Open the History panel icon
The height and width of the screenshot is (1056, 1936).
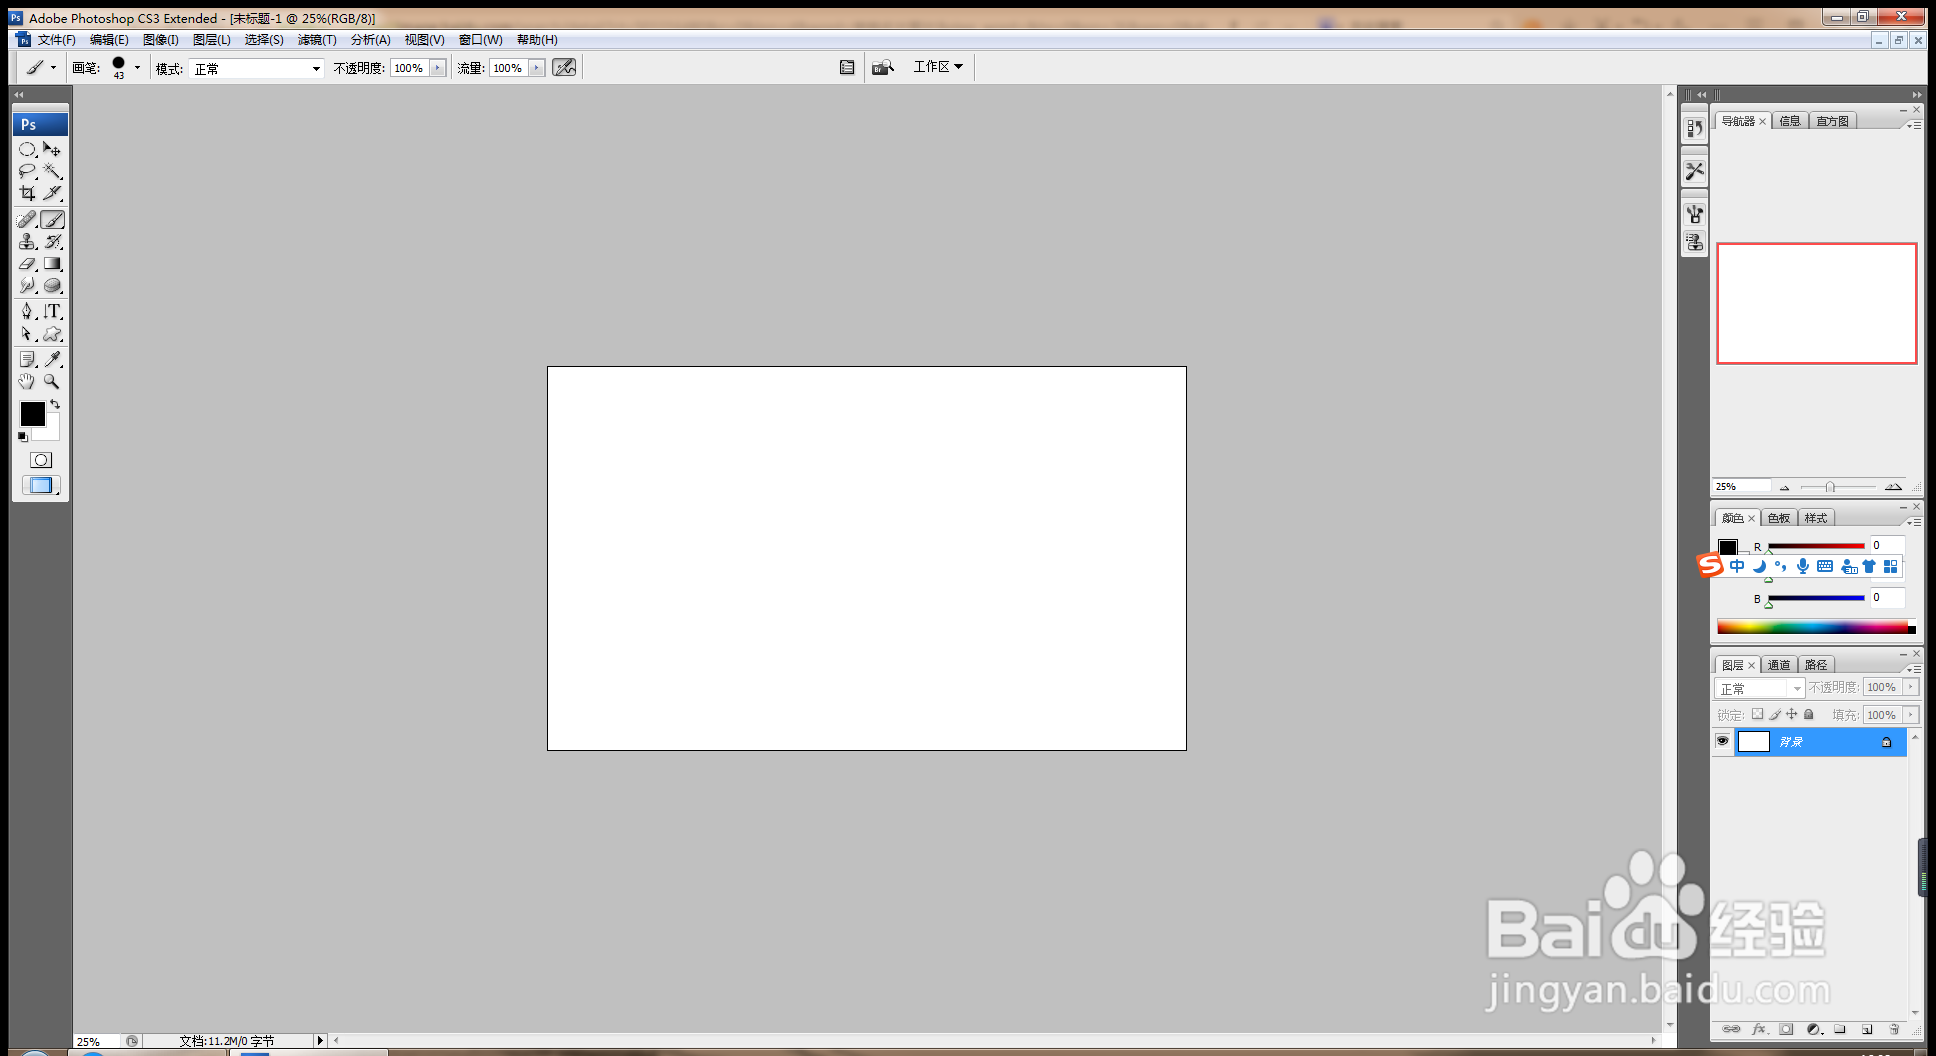click(1694, 128)
